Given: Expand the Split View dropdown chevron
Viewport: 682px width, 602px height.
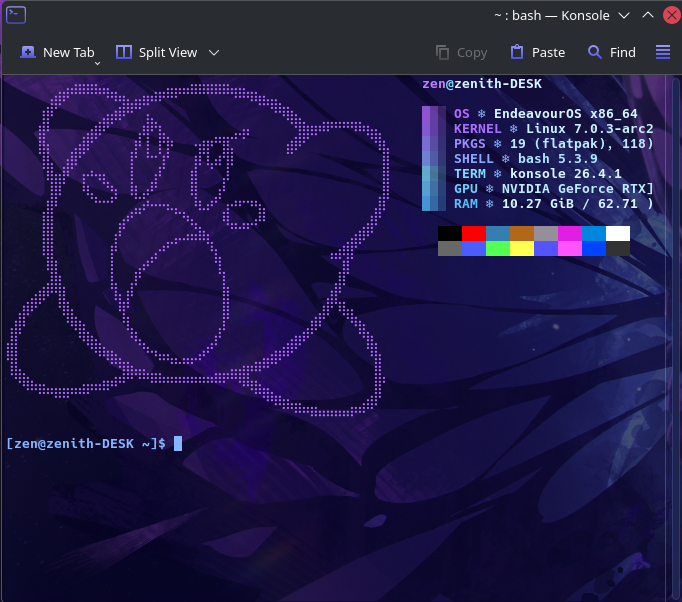Looking at the screenshot, I should pyautogui.click(x=214, y=53).
